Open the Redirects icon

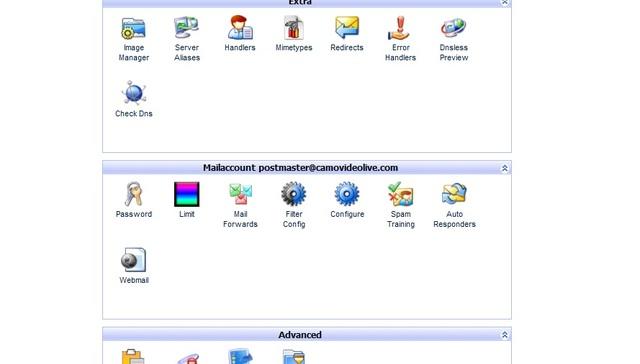347,28
